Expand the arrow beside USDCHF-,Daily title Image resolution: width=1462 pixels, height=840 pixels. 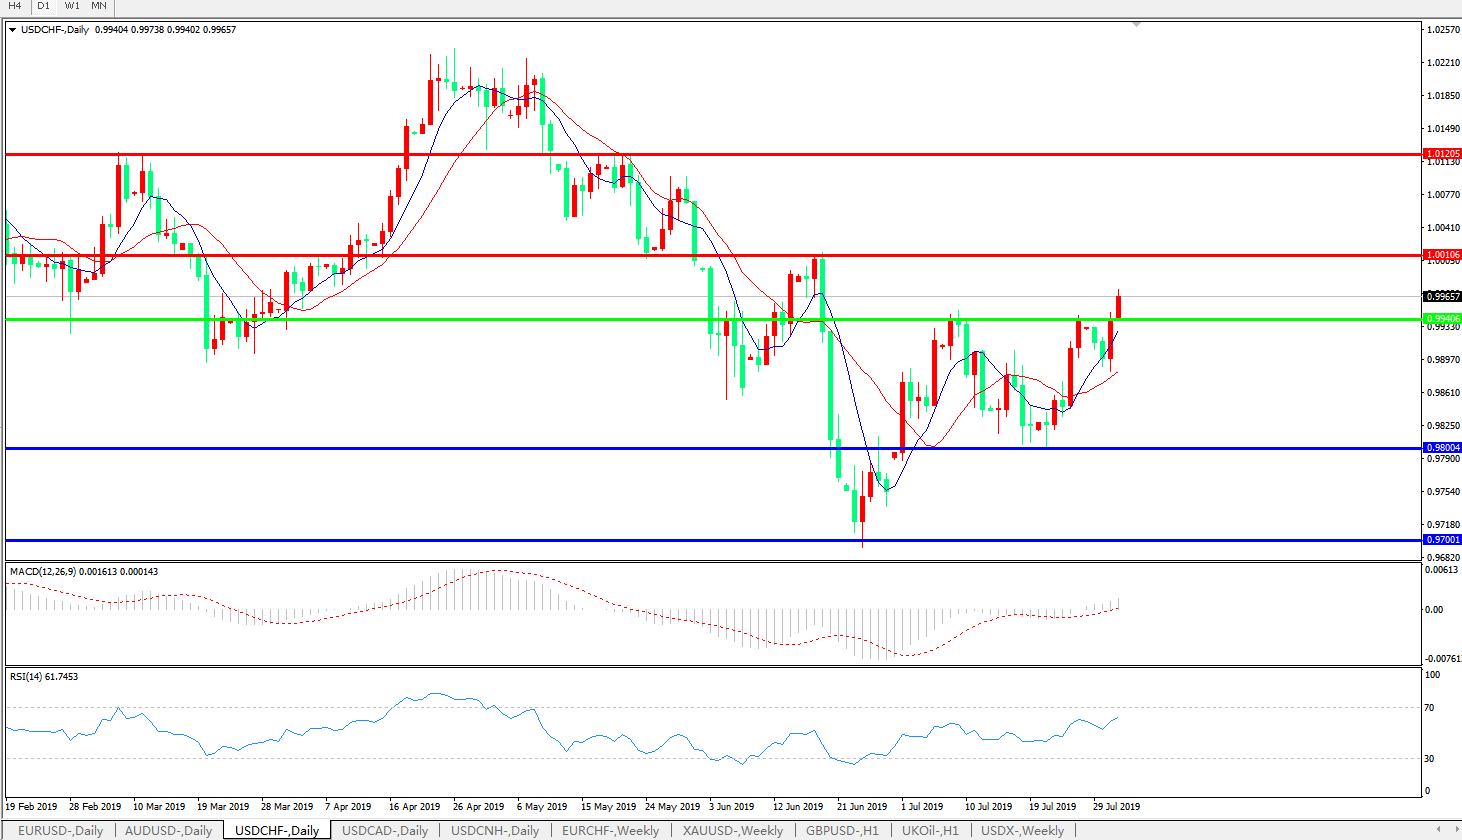13,30
